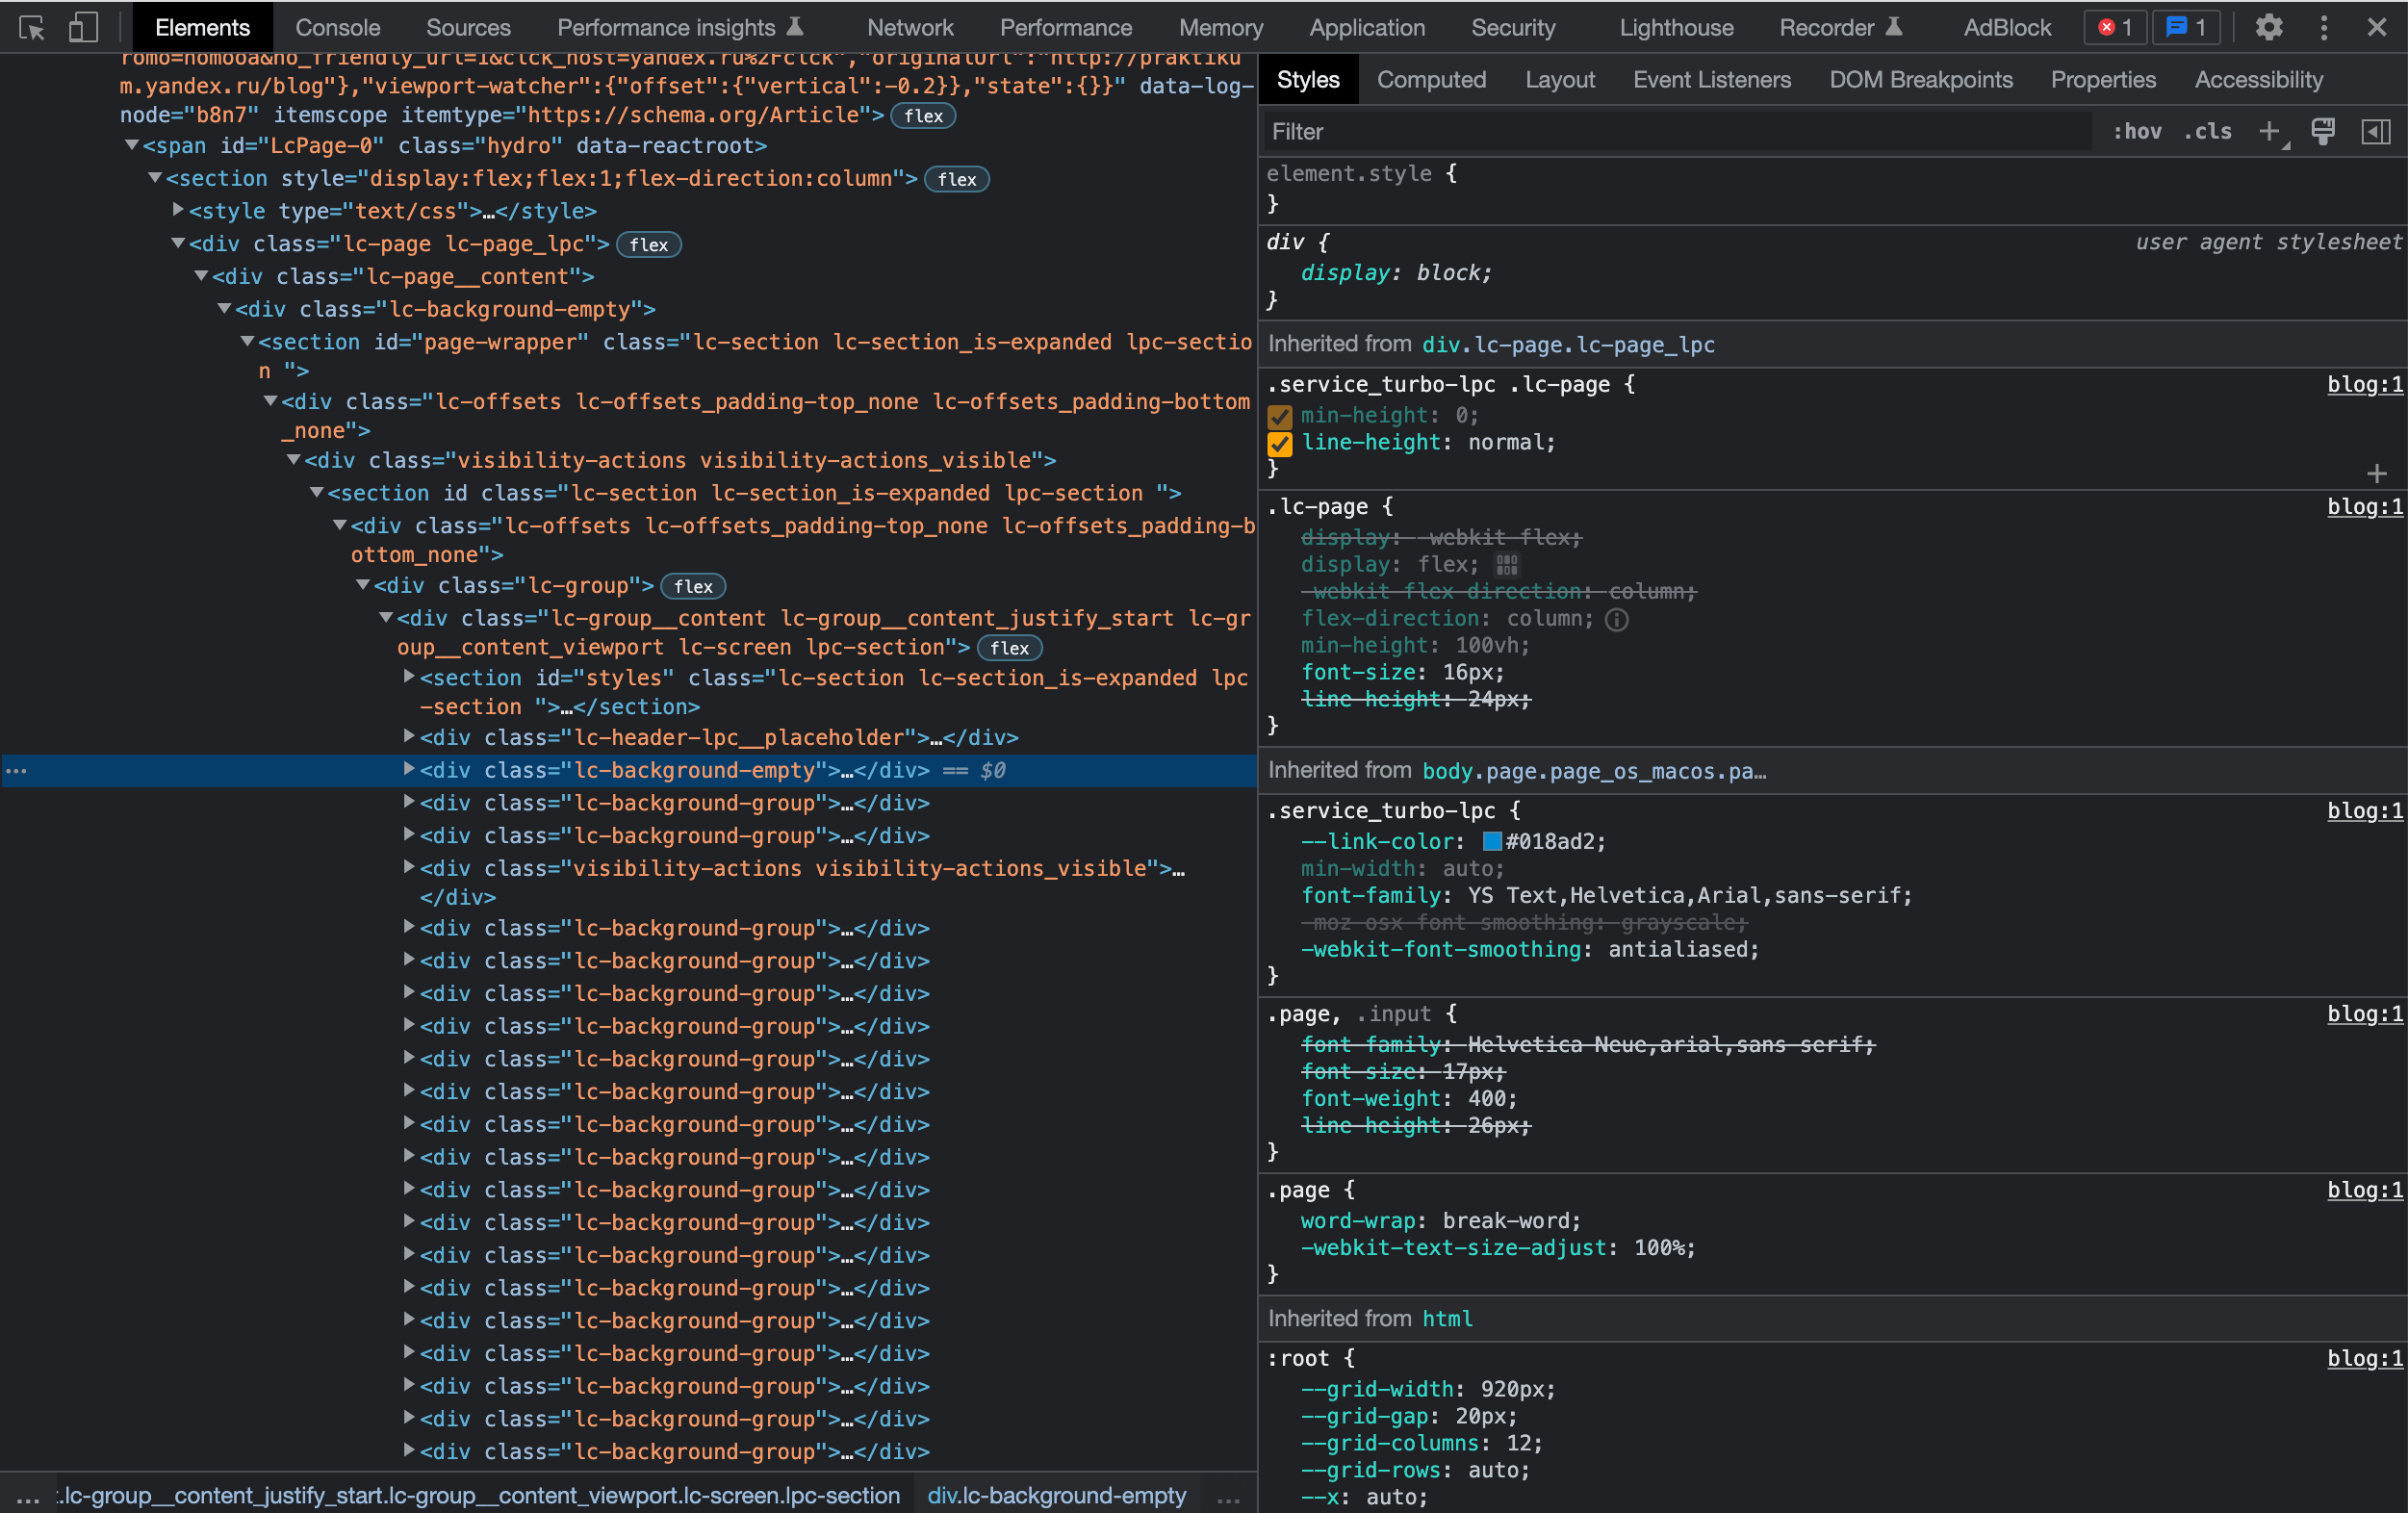Uncheck the line-height: normal property checkbox

pyautogui.click(x=1280, y=443)
